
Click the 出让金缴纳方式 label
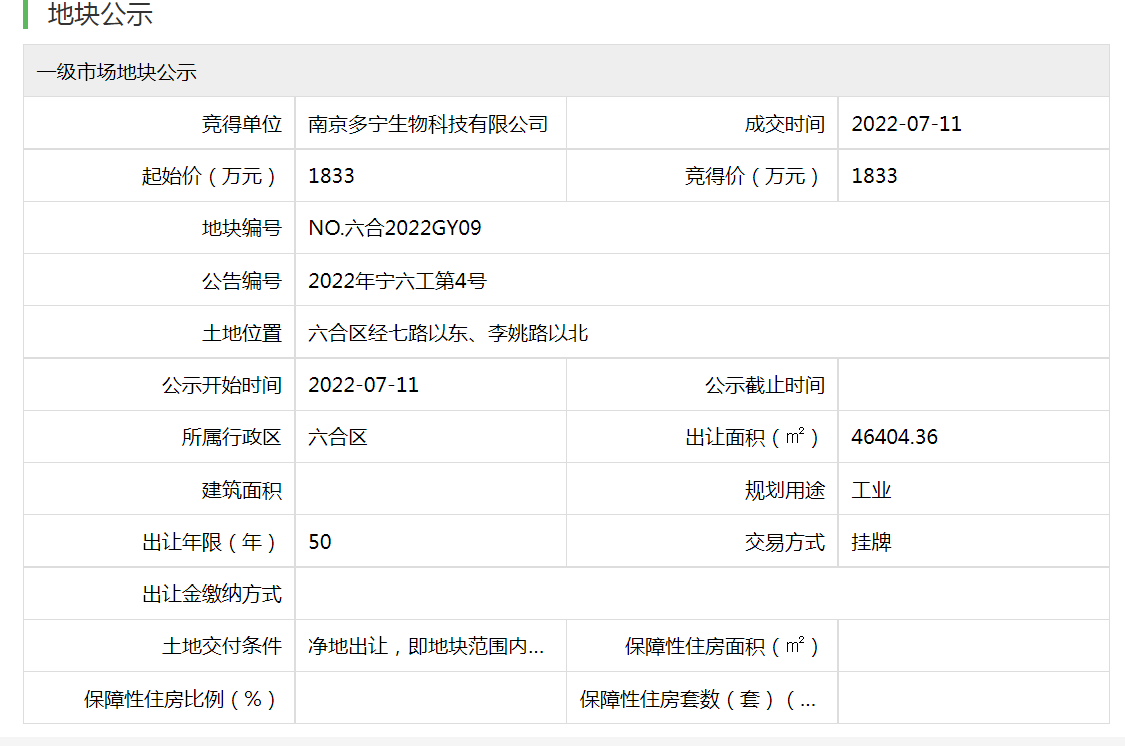click(211, 594)
